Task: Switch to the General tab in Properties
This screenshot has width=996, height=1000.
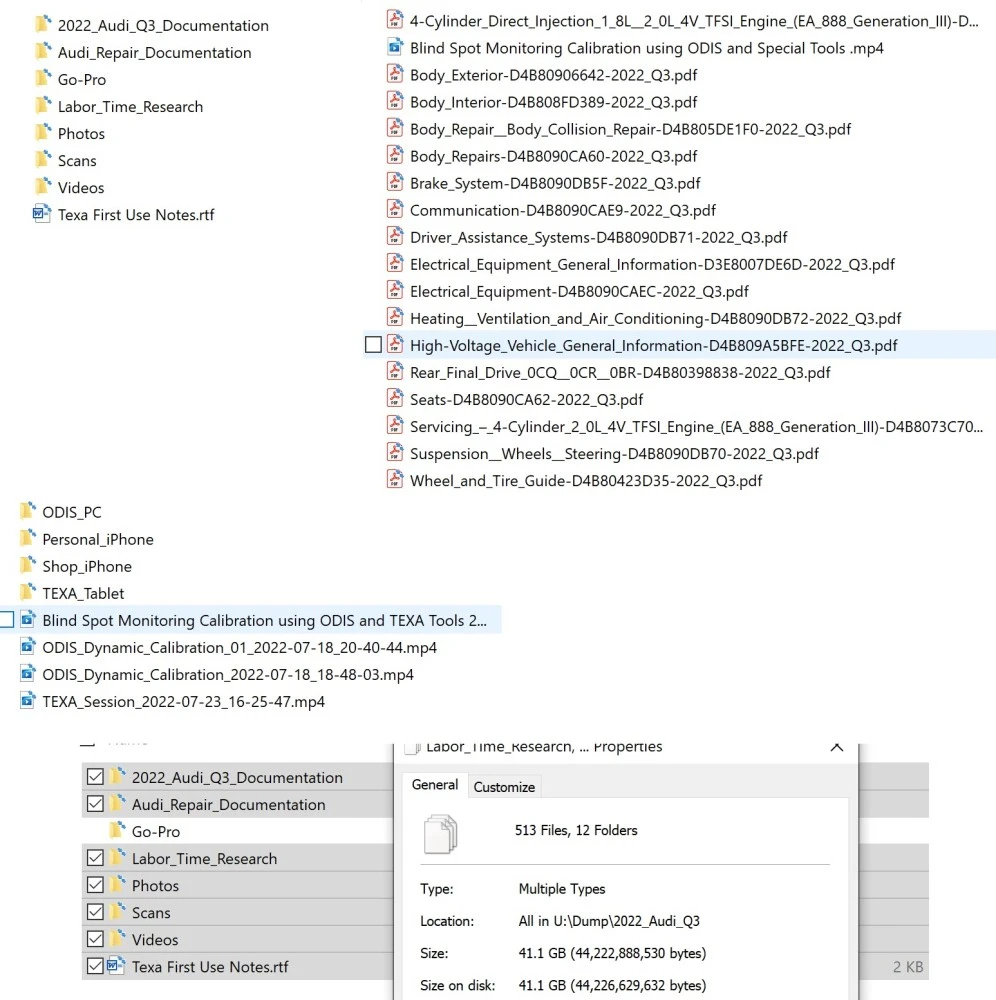Action: click(435, 785)
